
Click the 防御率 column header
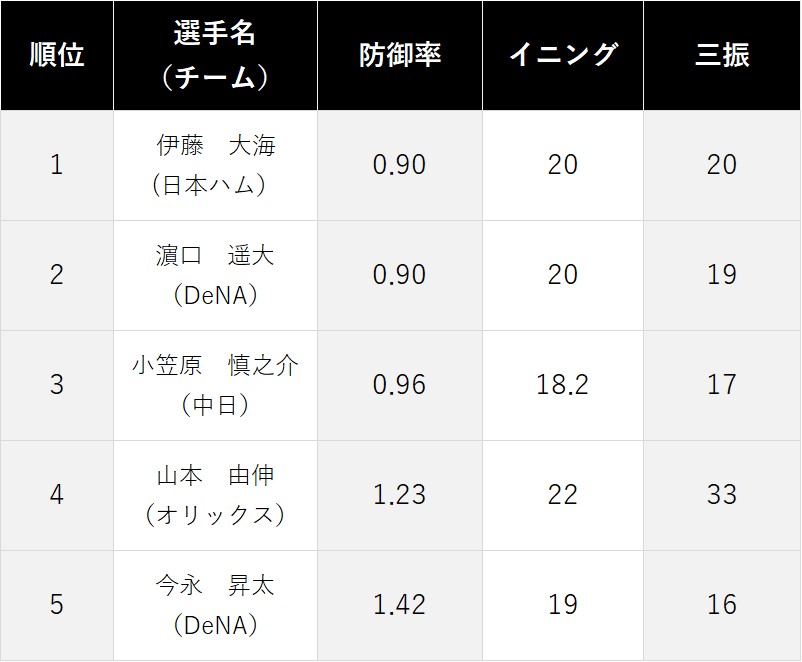coord(399,55)
